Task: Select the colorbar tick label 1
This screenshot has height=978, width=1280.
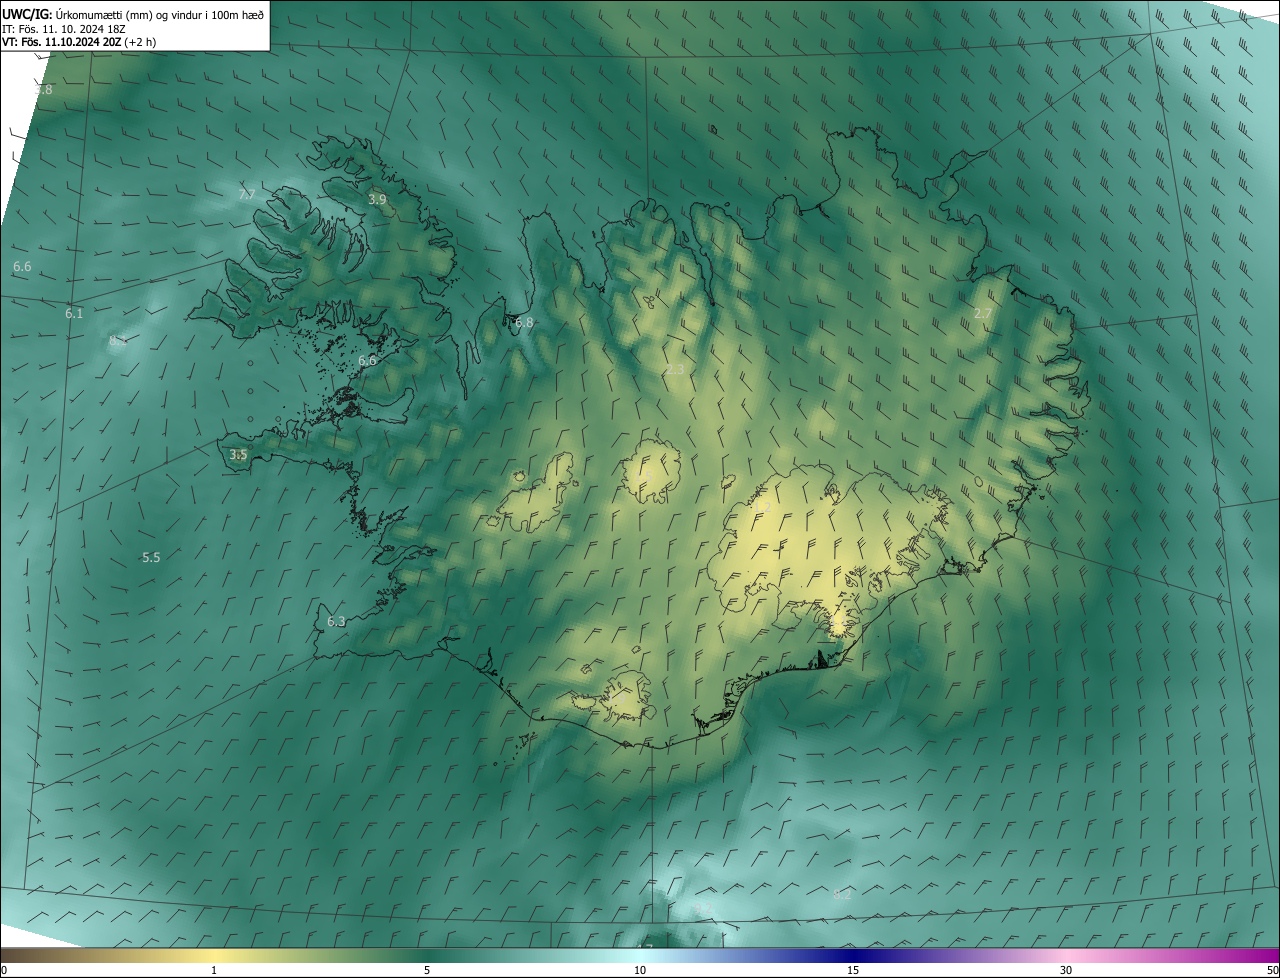Action: (214, 970)
